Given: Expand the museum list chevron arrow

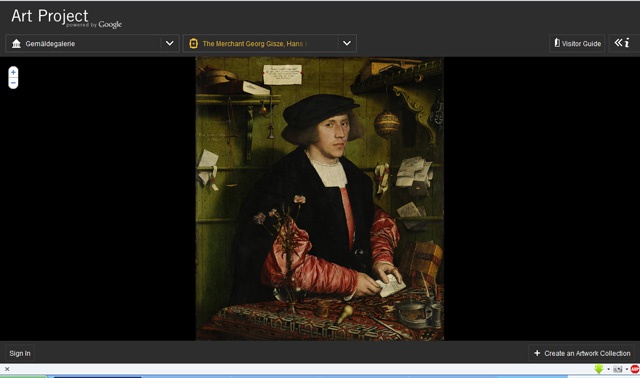Looking at the screenshot, I should click(x=169, y=43).
